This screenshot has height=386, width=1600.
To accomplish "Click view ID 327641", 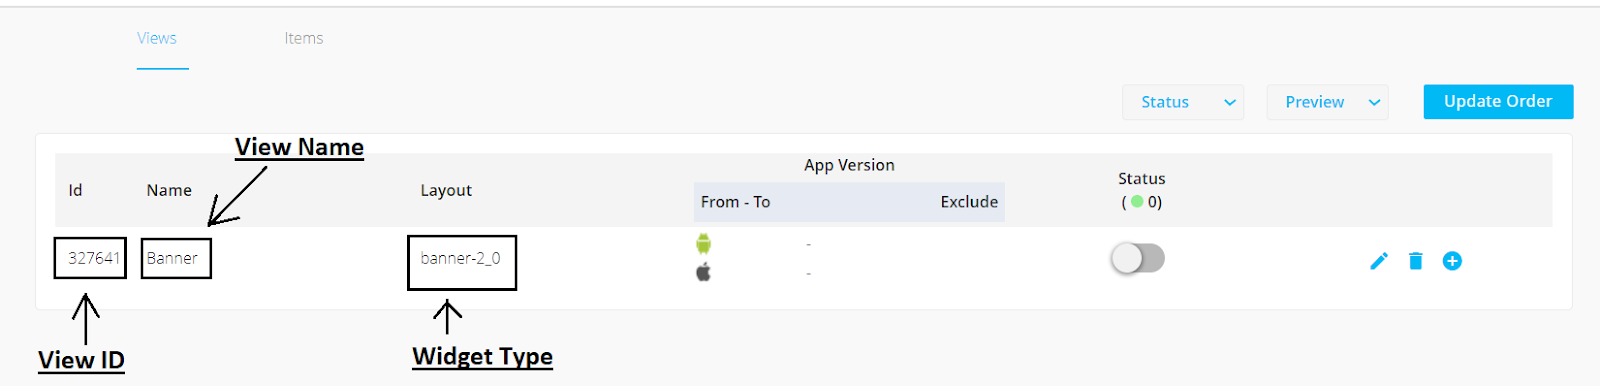I will point(94,258).
